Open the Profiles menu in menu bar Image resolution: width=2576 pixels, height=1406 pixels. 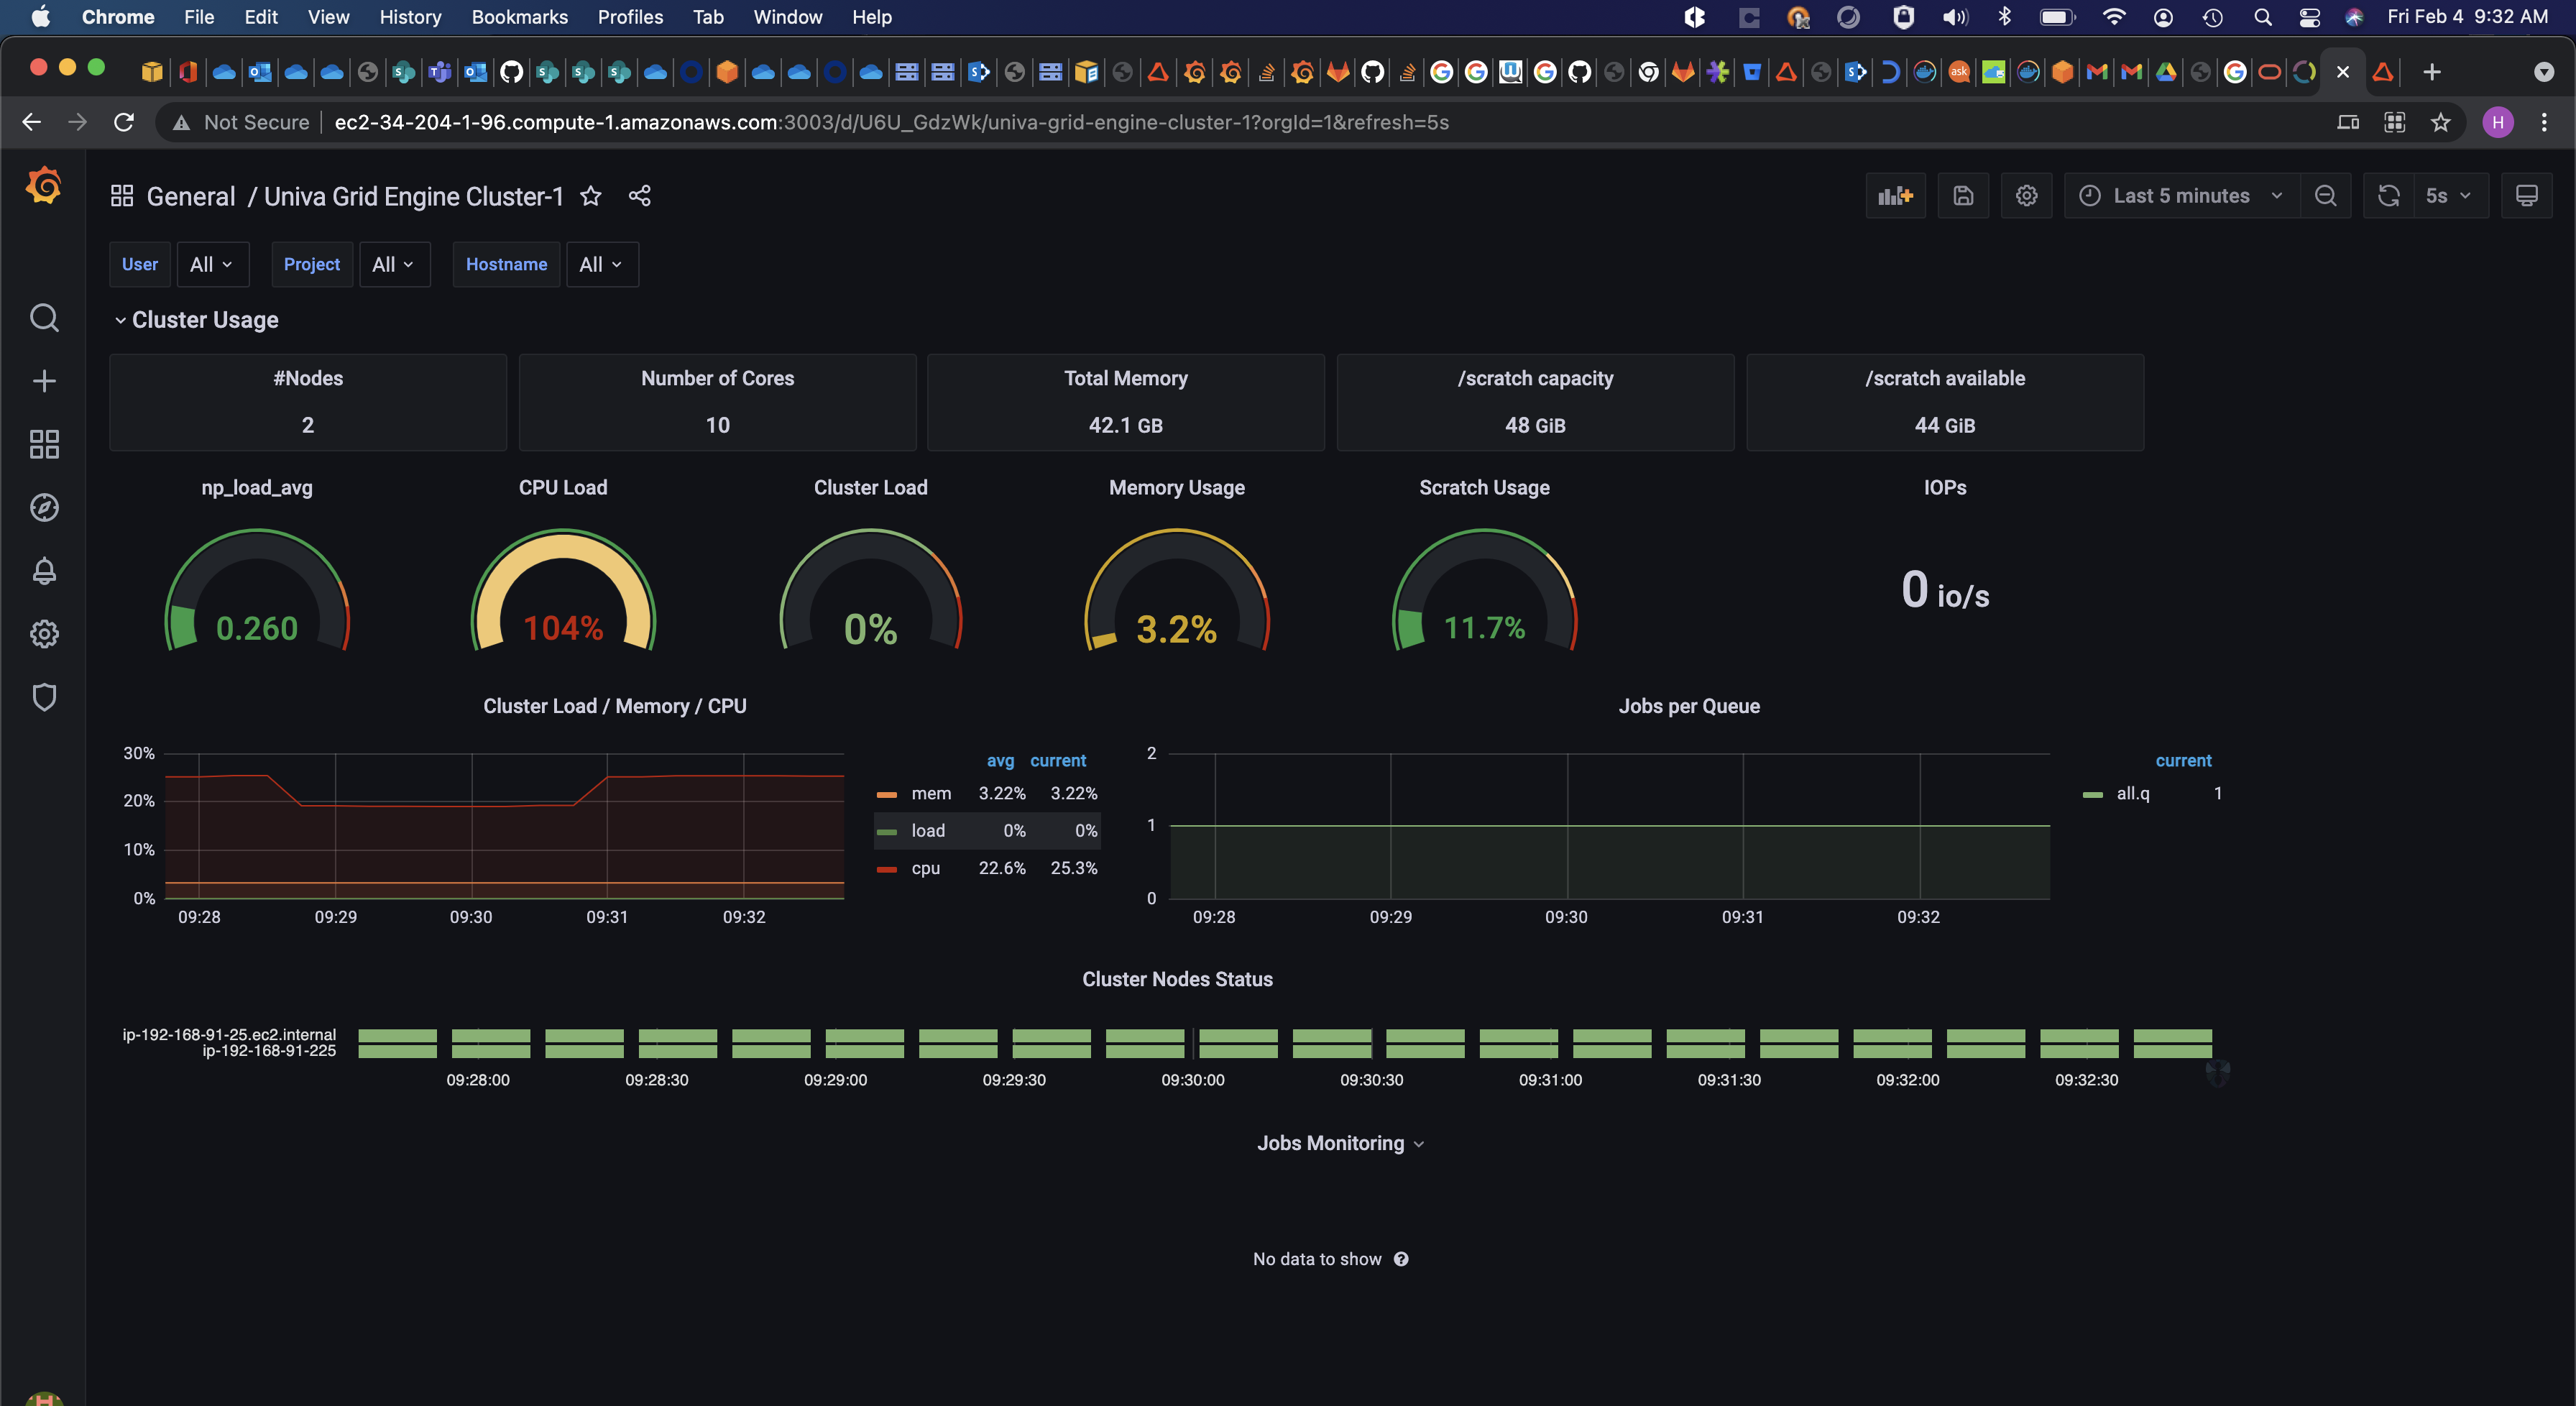click(x=630, y=17)
